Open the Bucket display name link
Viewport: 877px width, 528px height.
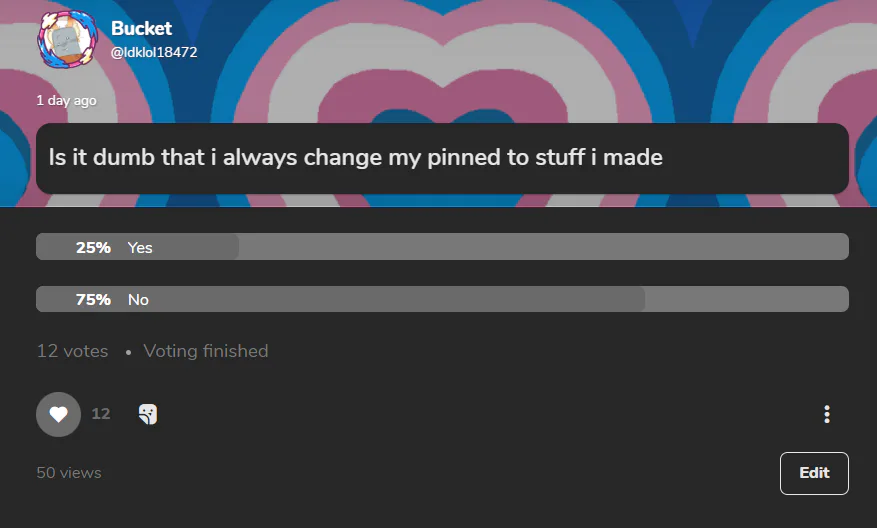[142, 28]
